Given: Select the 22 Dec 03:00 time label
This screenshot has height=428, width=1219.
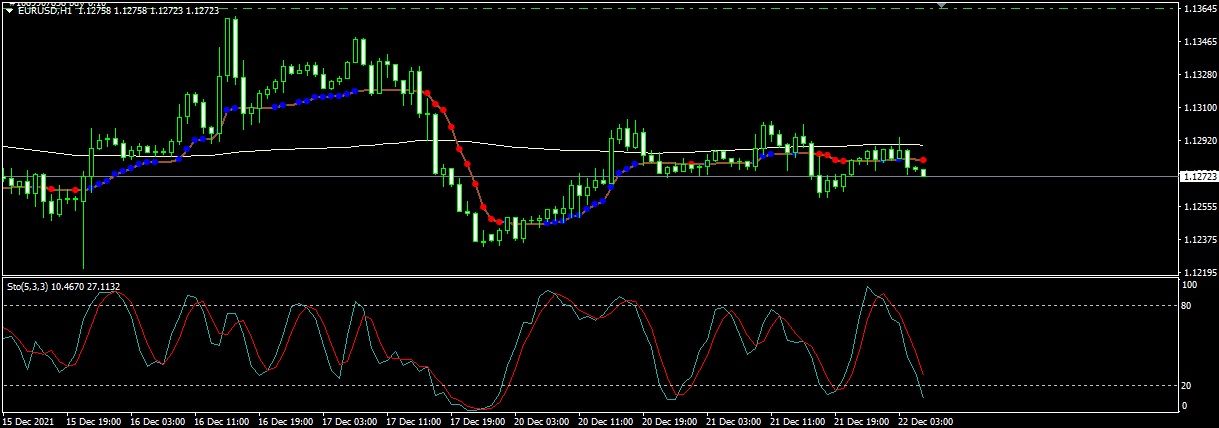Looking at the screenshot, I should coord(926,422).
